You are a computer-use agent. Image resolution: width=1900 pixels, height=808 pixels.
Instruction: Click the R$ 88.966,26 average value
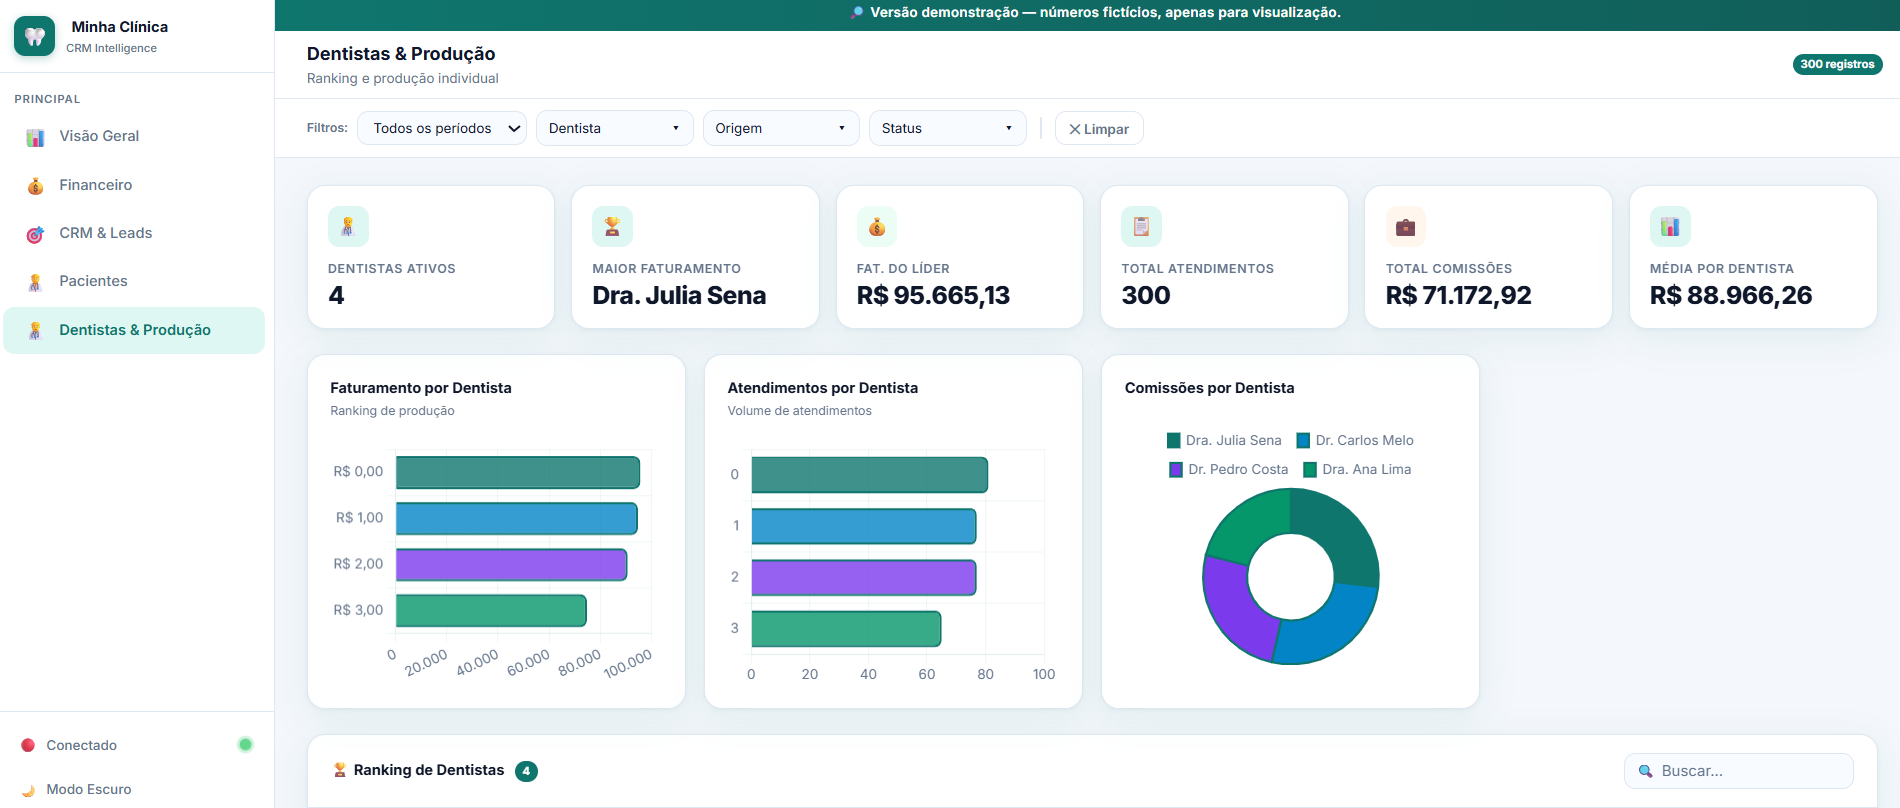pos(1731,296)
